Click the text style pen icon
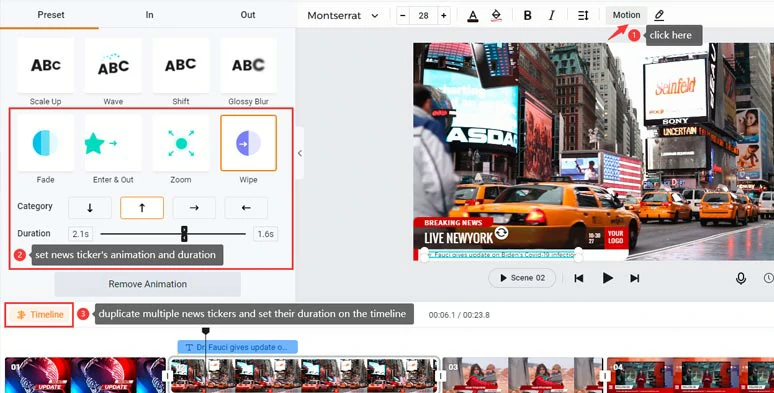The image size is (774, 393). [x=659, y=16]
